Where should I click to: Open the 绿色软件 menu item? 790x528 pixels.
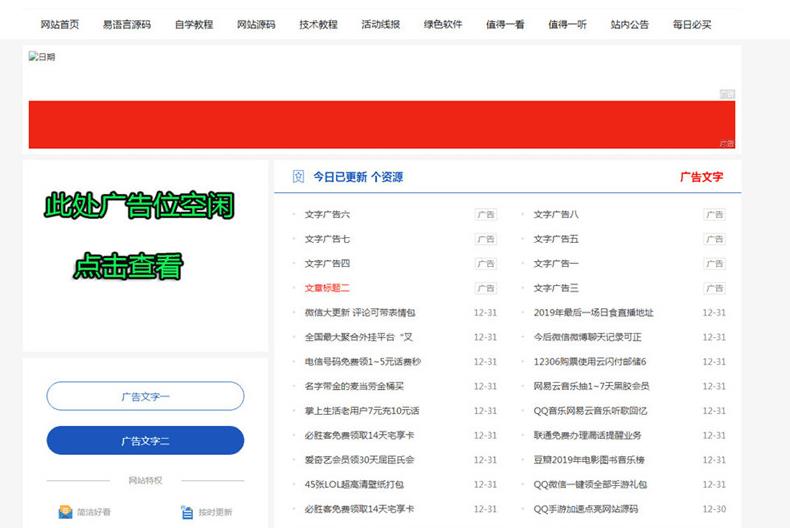(x=443, y=24)
